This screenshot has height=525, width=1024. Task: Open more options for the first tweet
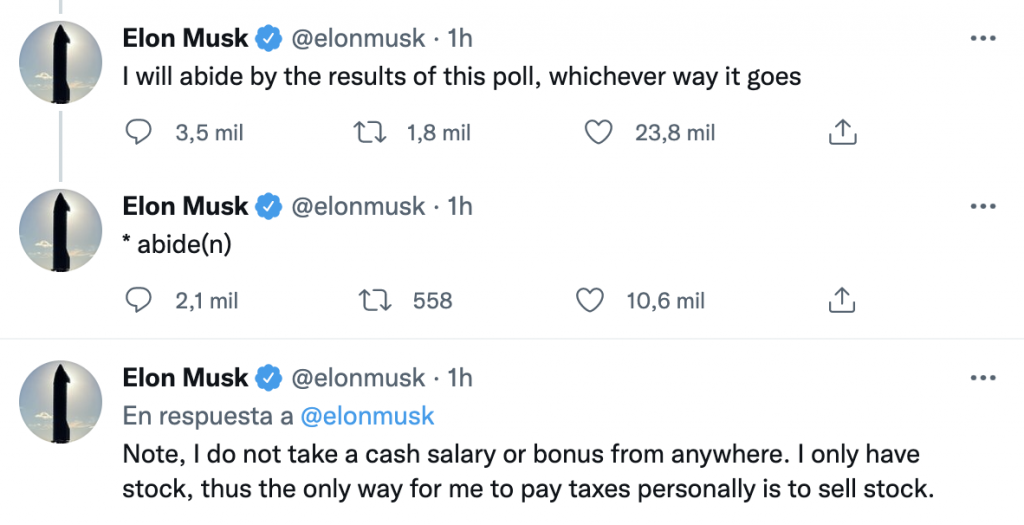point(983,38)
